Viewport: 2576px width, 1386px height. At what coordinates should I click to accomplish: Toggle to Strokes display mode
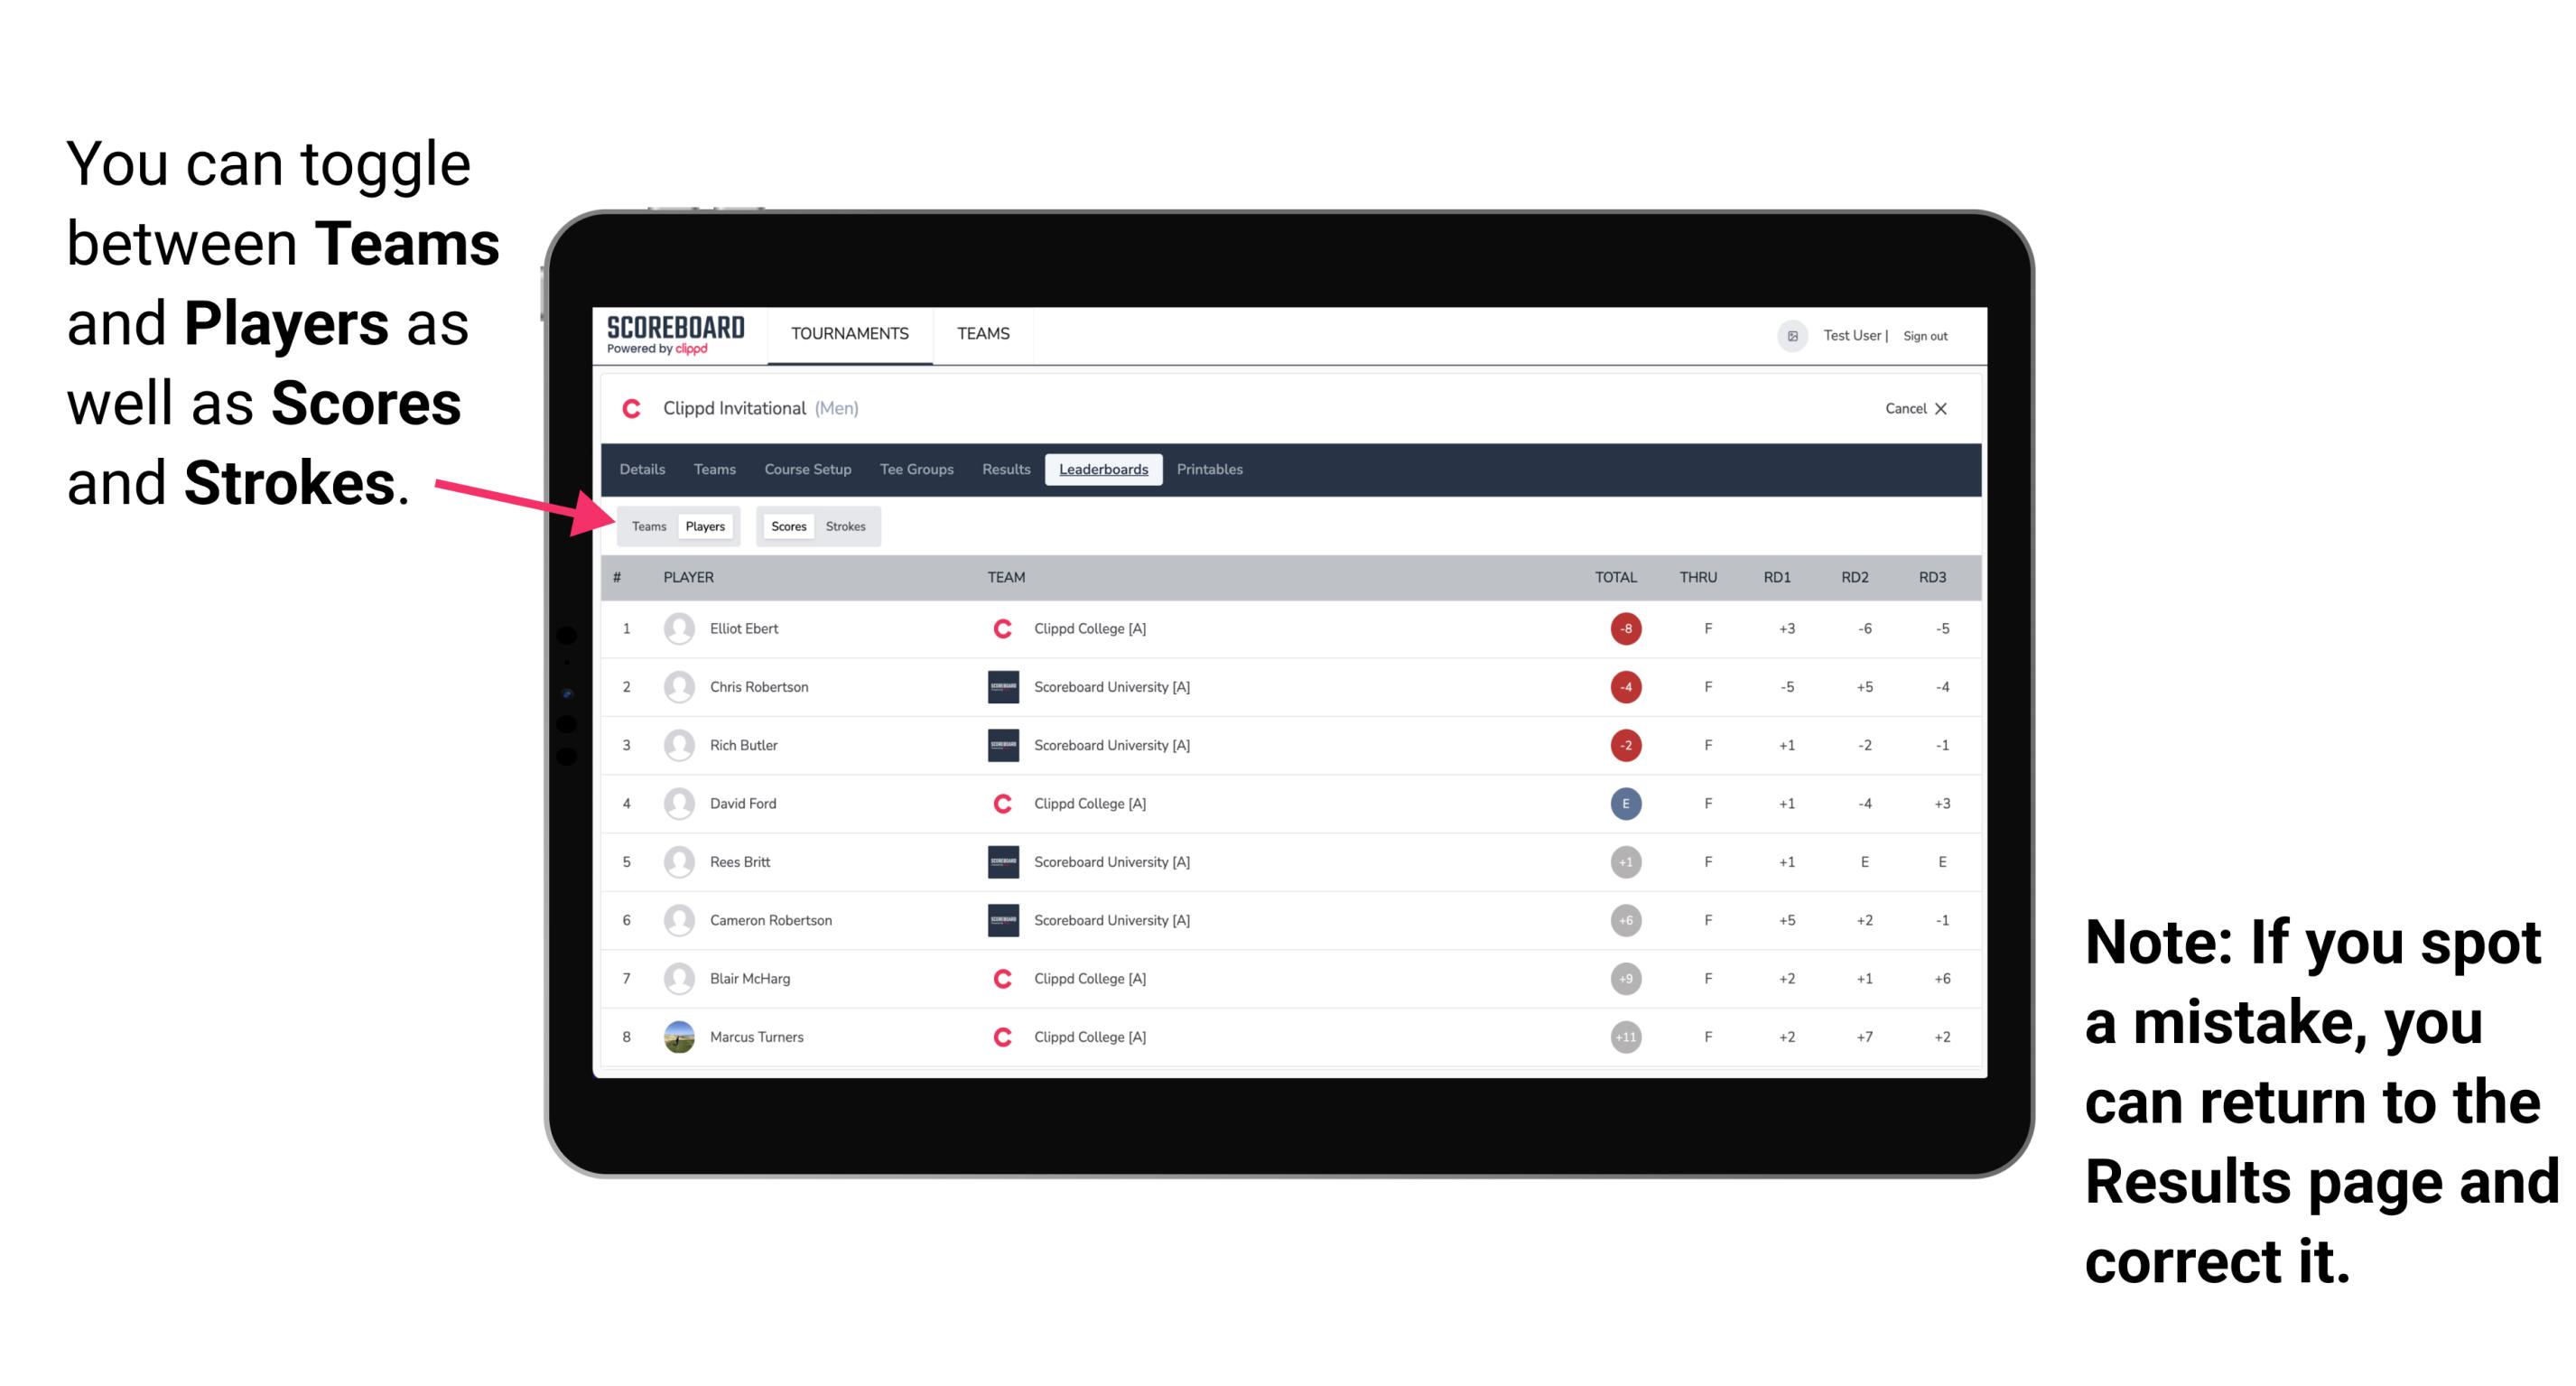point(844,526)
